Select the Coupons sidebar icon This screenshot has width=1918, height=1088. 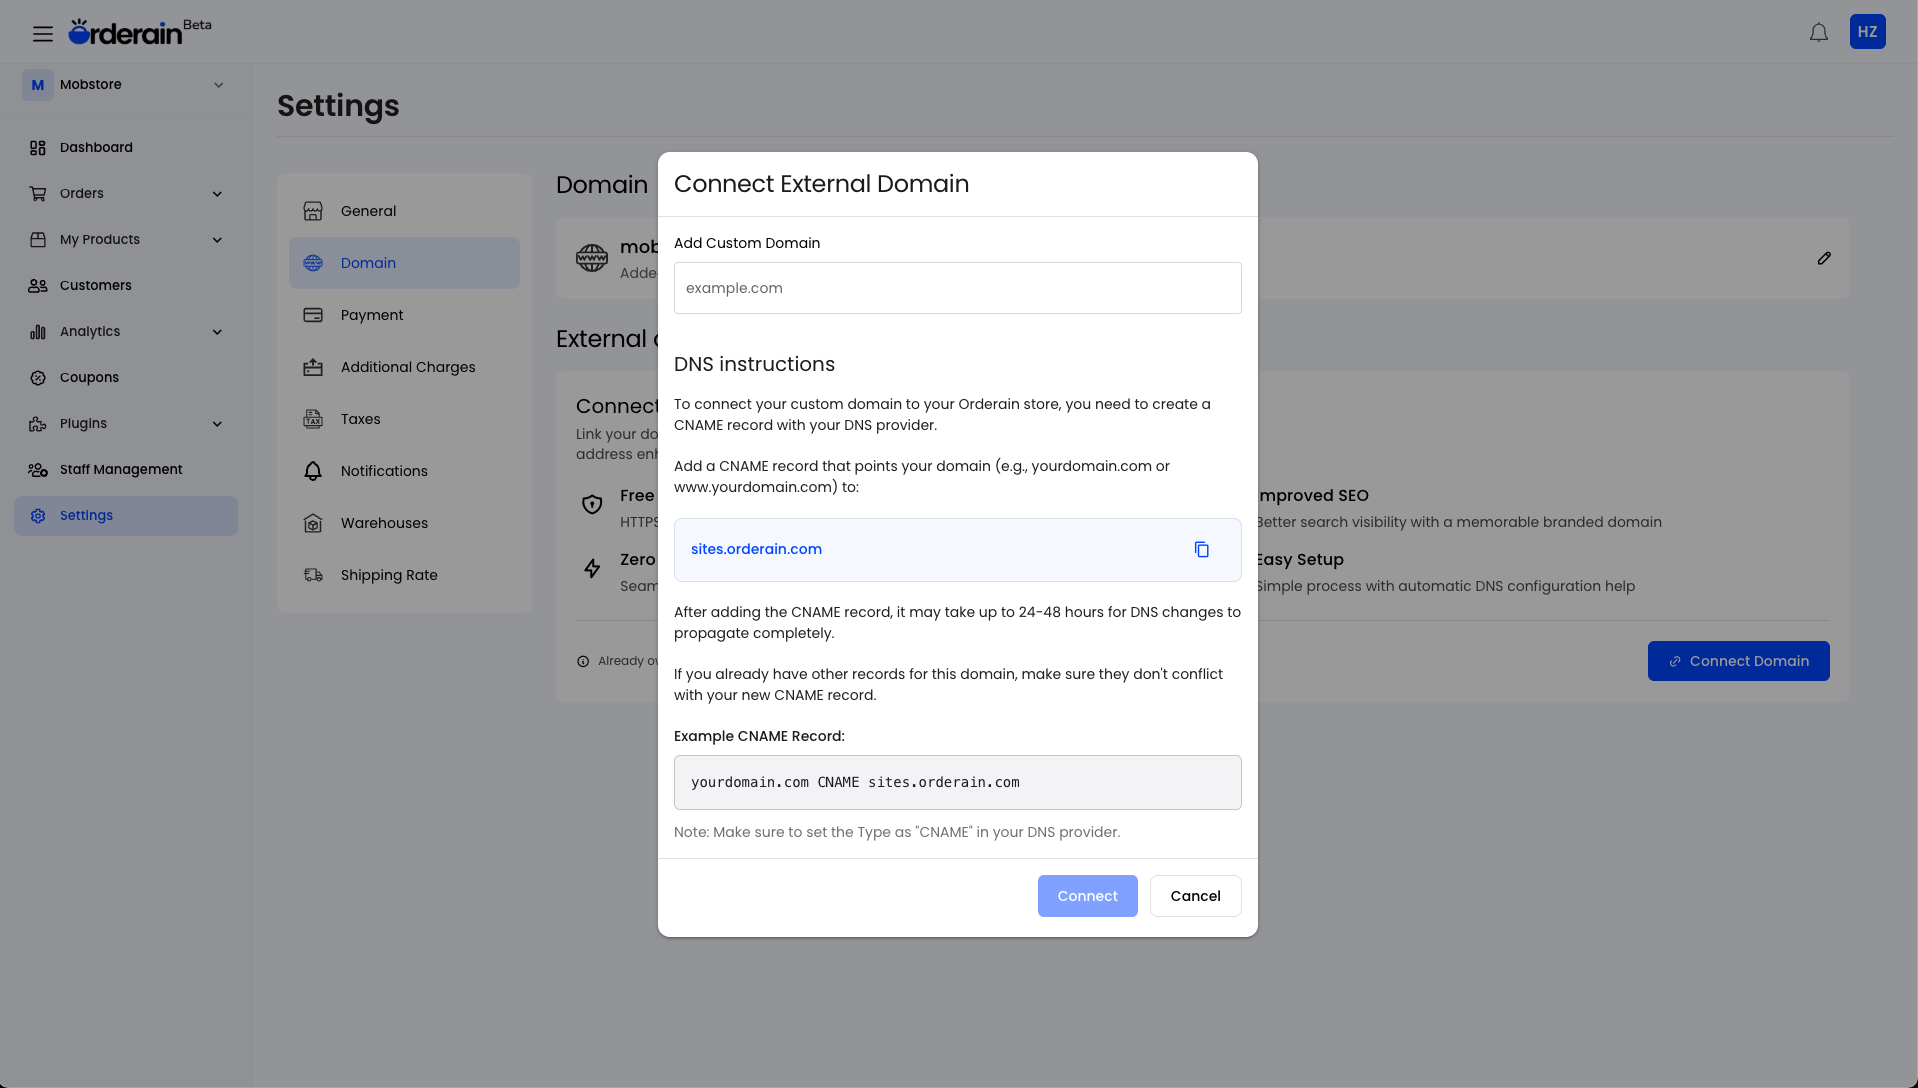coord(37,377)
